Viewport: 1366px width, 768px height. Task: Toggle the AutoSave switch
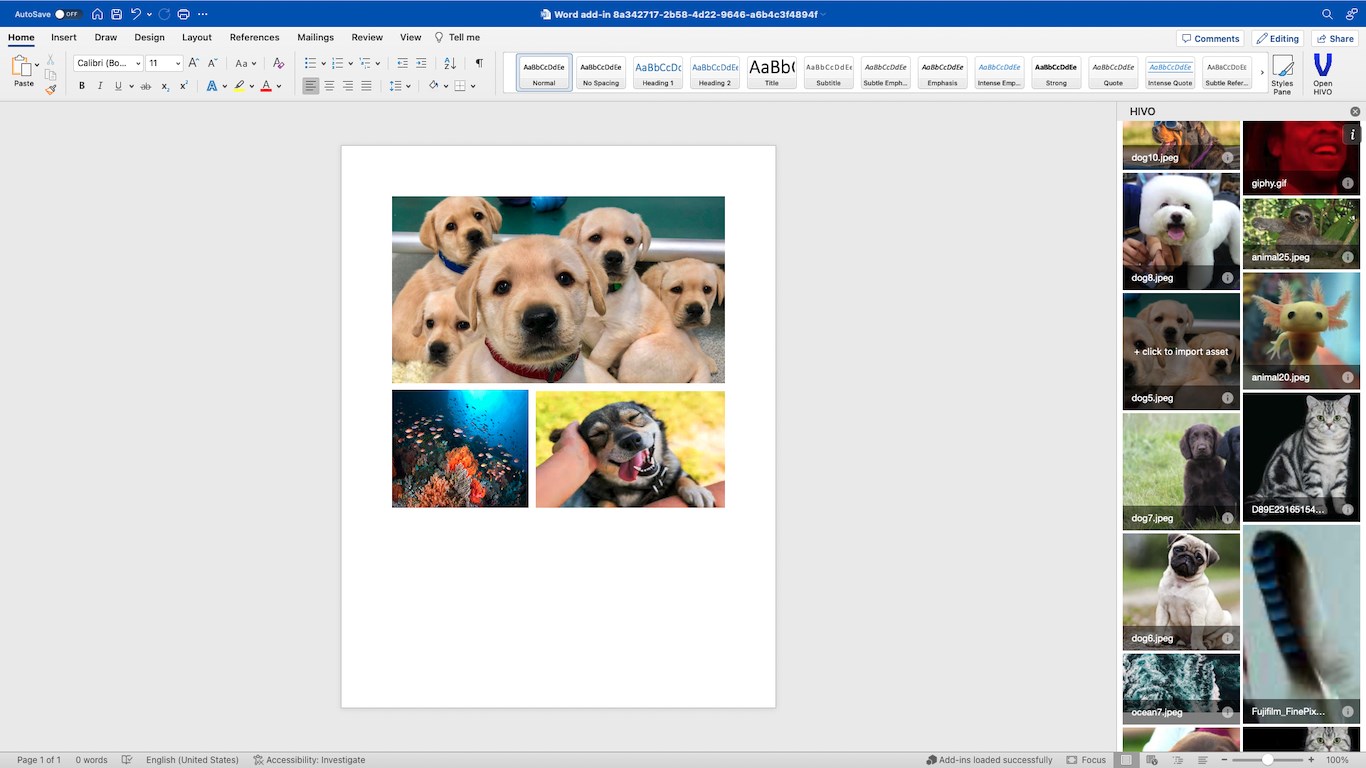(x=67, y=14)
